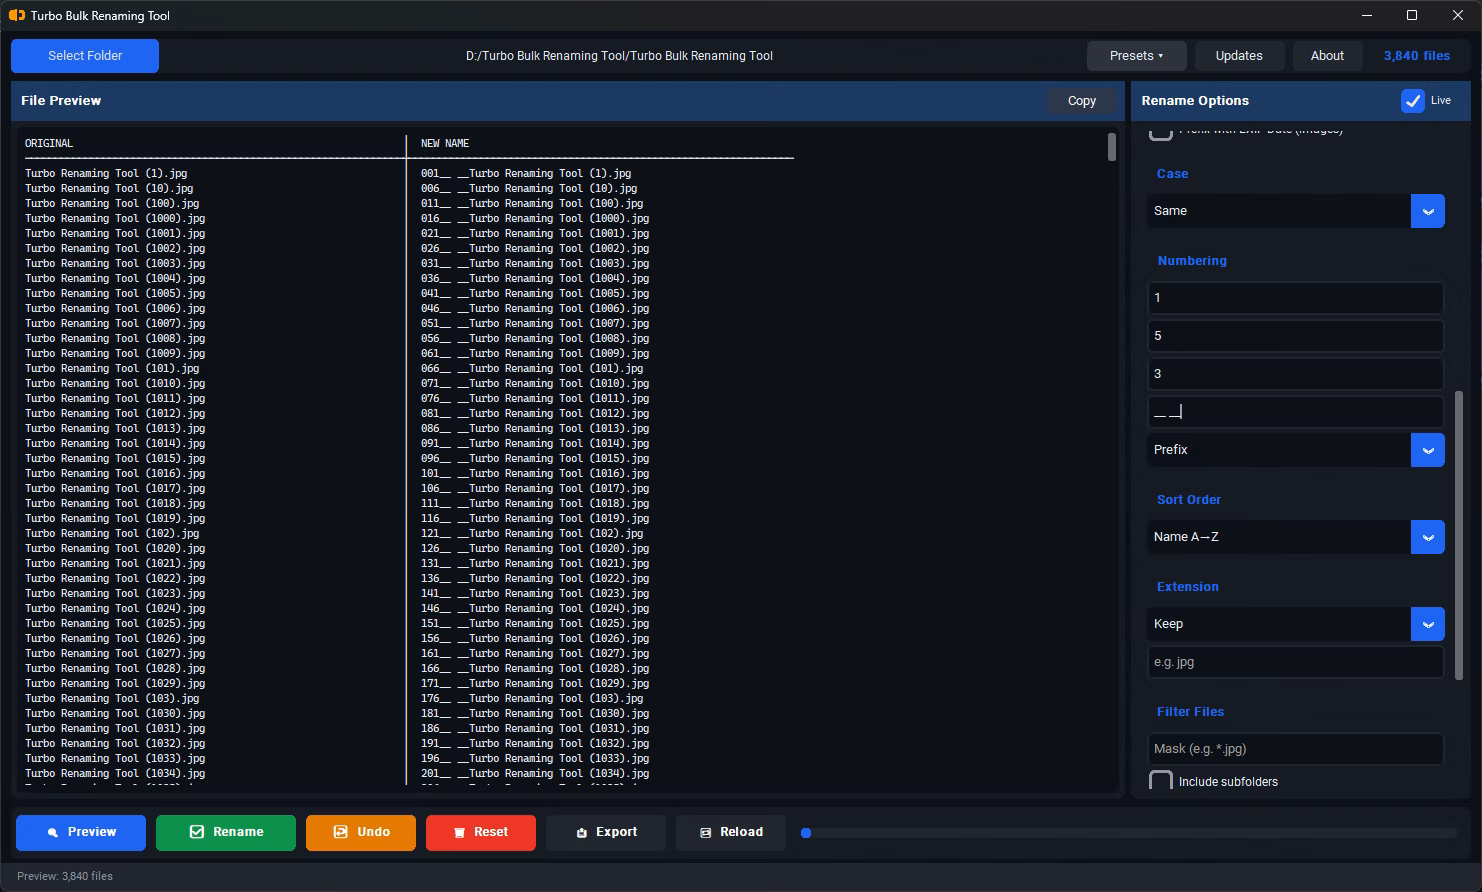Click the trash icon on Reset button
The image size is (1482, 892).
(x=459, y=832)
